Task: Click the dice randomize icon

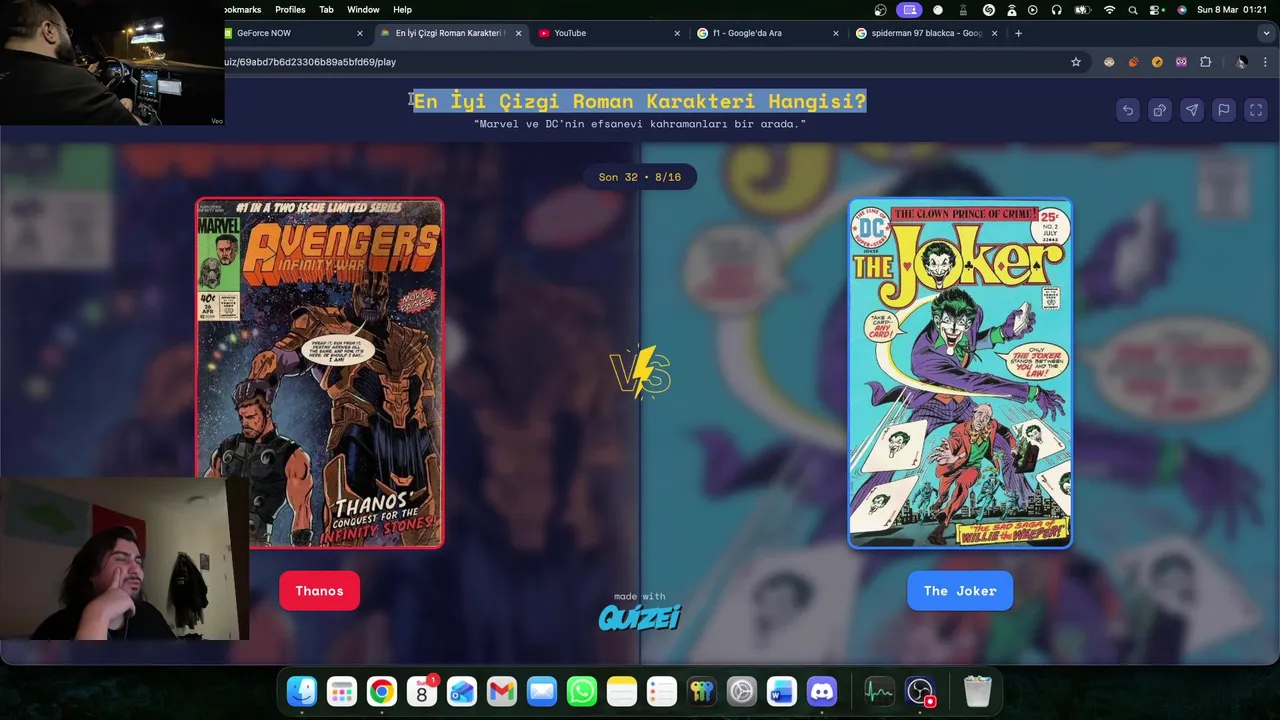Action: pyautogui.click(x=1160, y=110)
